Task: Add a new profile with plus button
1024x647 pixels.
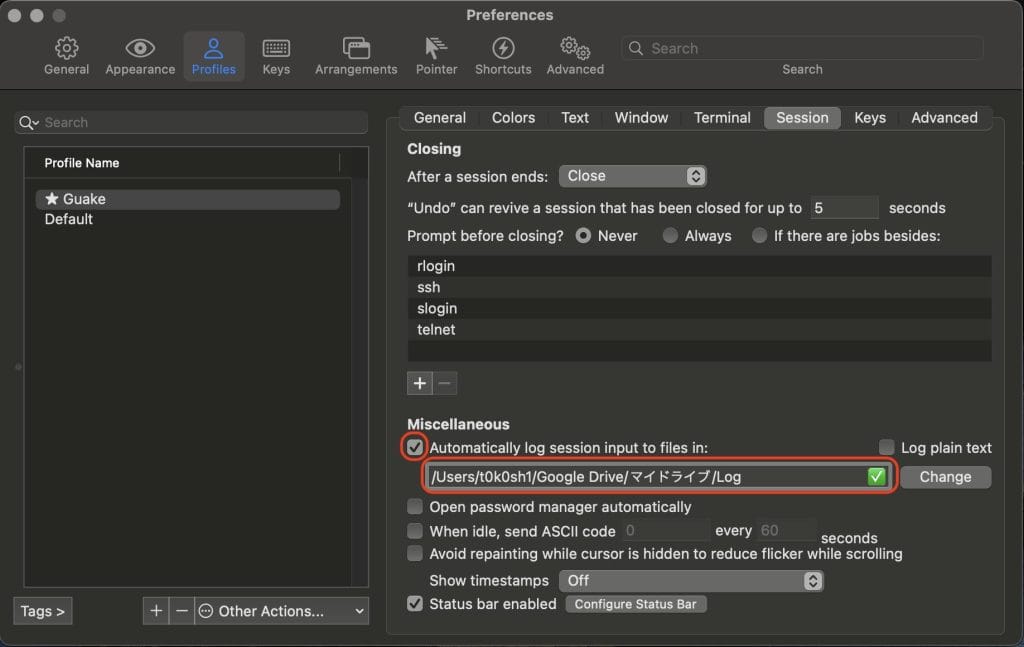Action: pyautogui.click(x=156, y=611)
